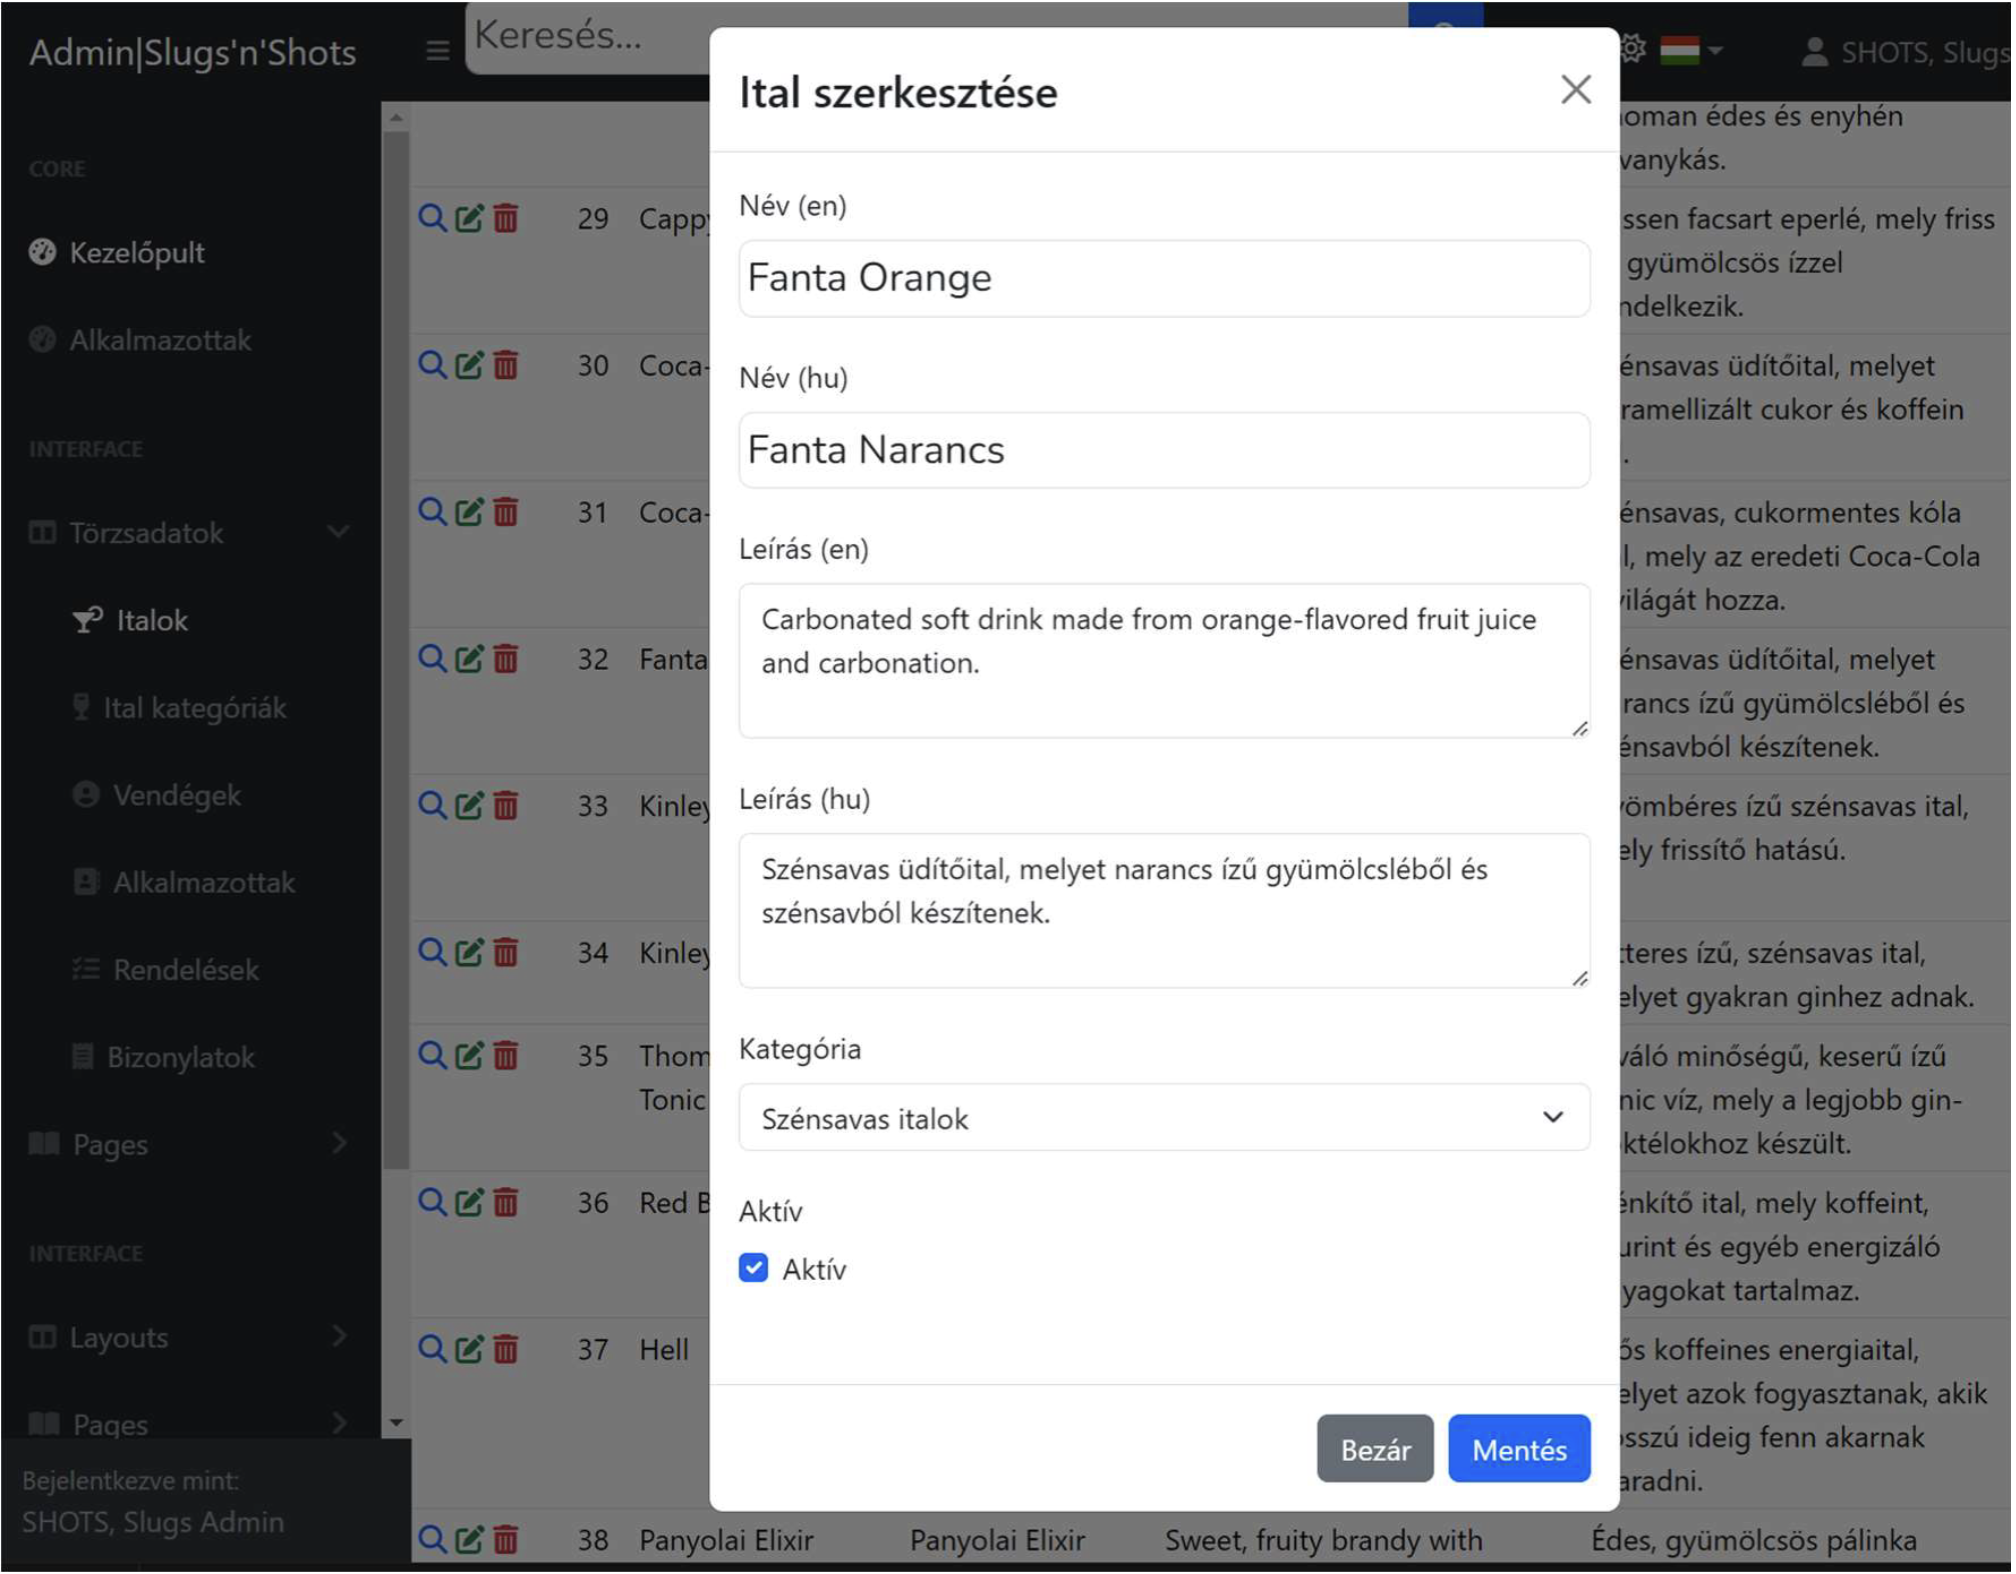
Task: Click the red trash icon in row 29
Action: coord(506,217)
